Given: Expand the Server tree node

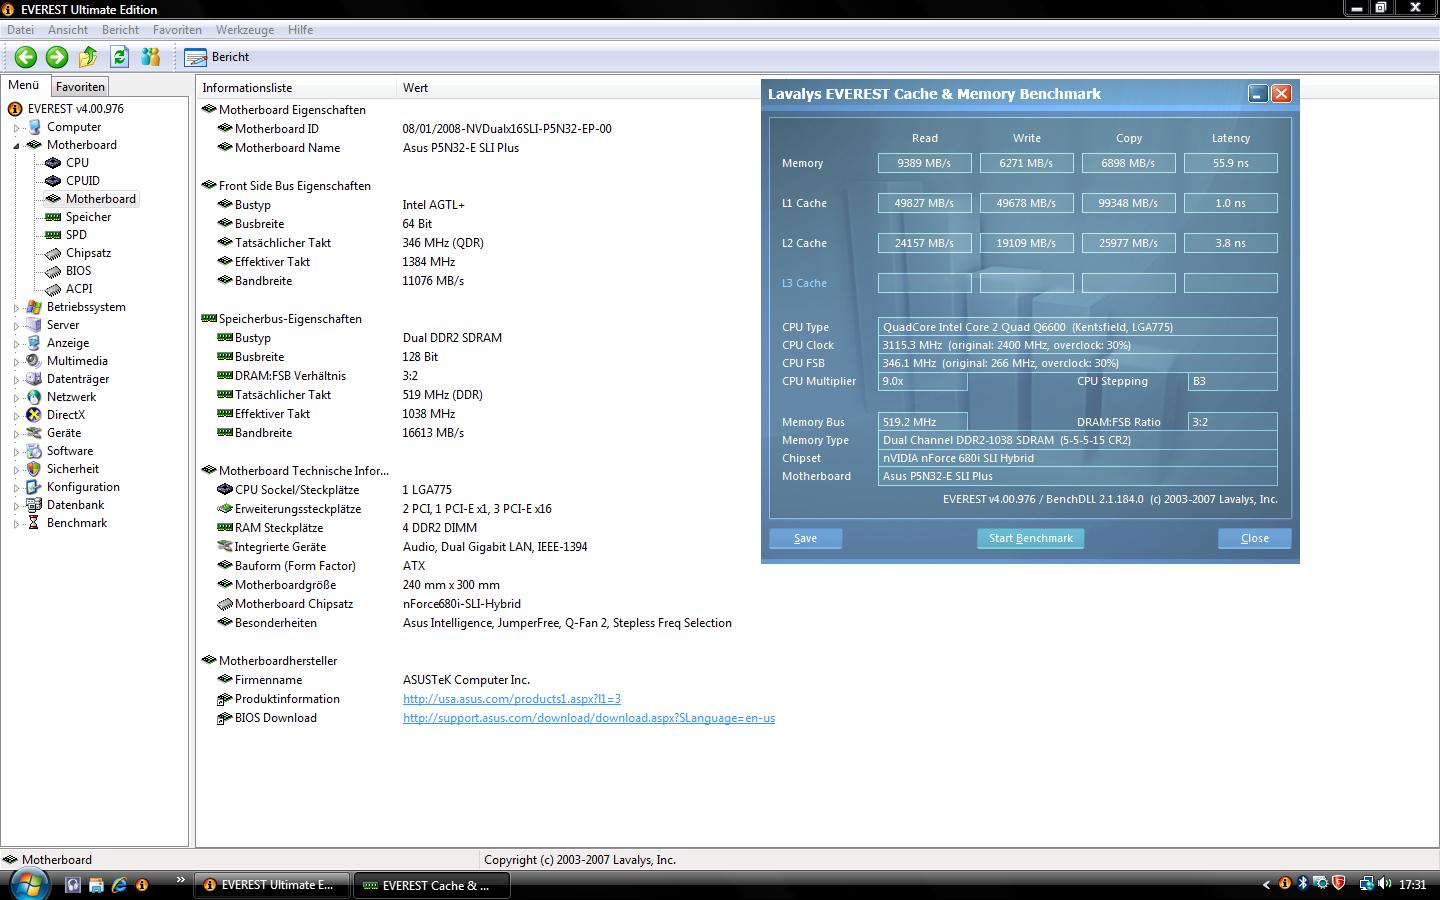Looking at the screenshot, I should click(x=17, y=326).
